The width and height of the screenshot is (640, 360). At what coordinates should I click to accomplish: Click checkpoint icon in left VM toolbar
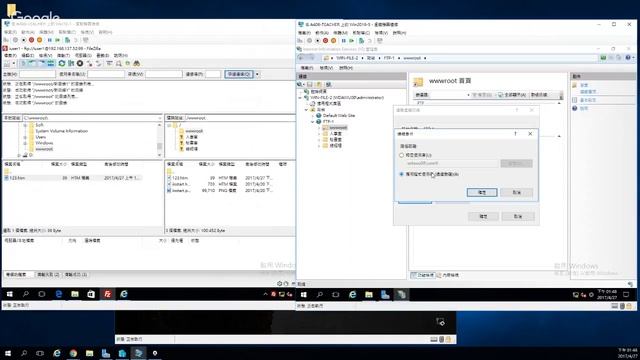click(67, 40)
